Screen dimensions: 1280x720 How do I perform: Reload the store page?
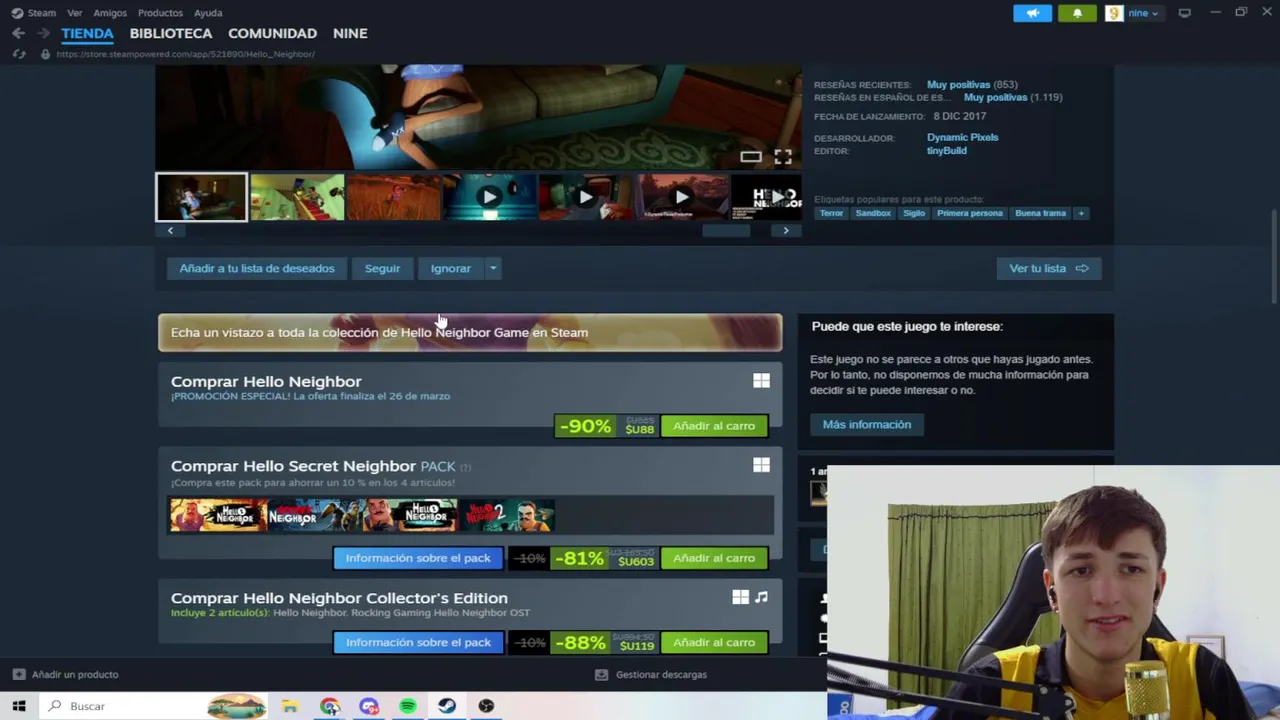click(19, 54)
